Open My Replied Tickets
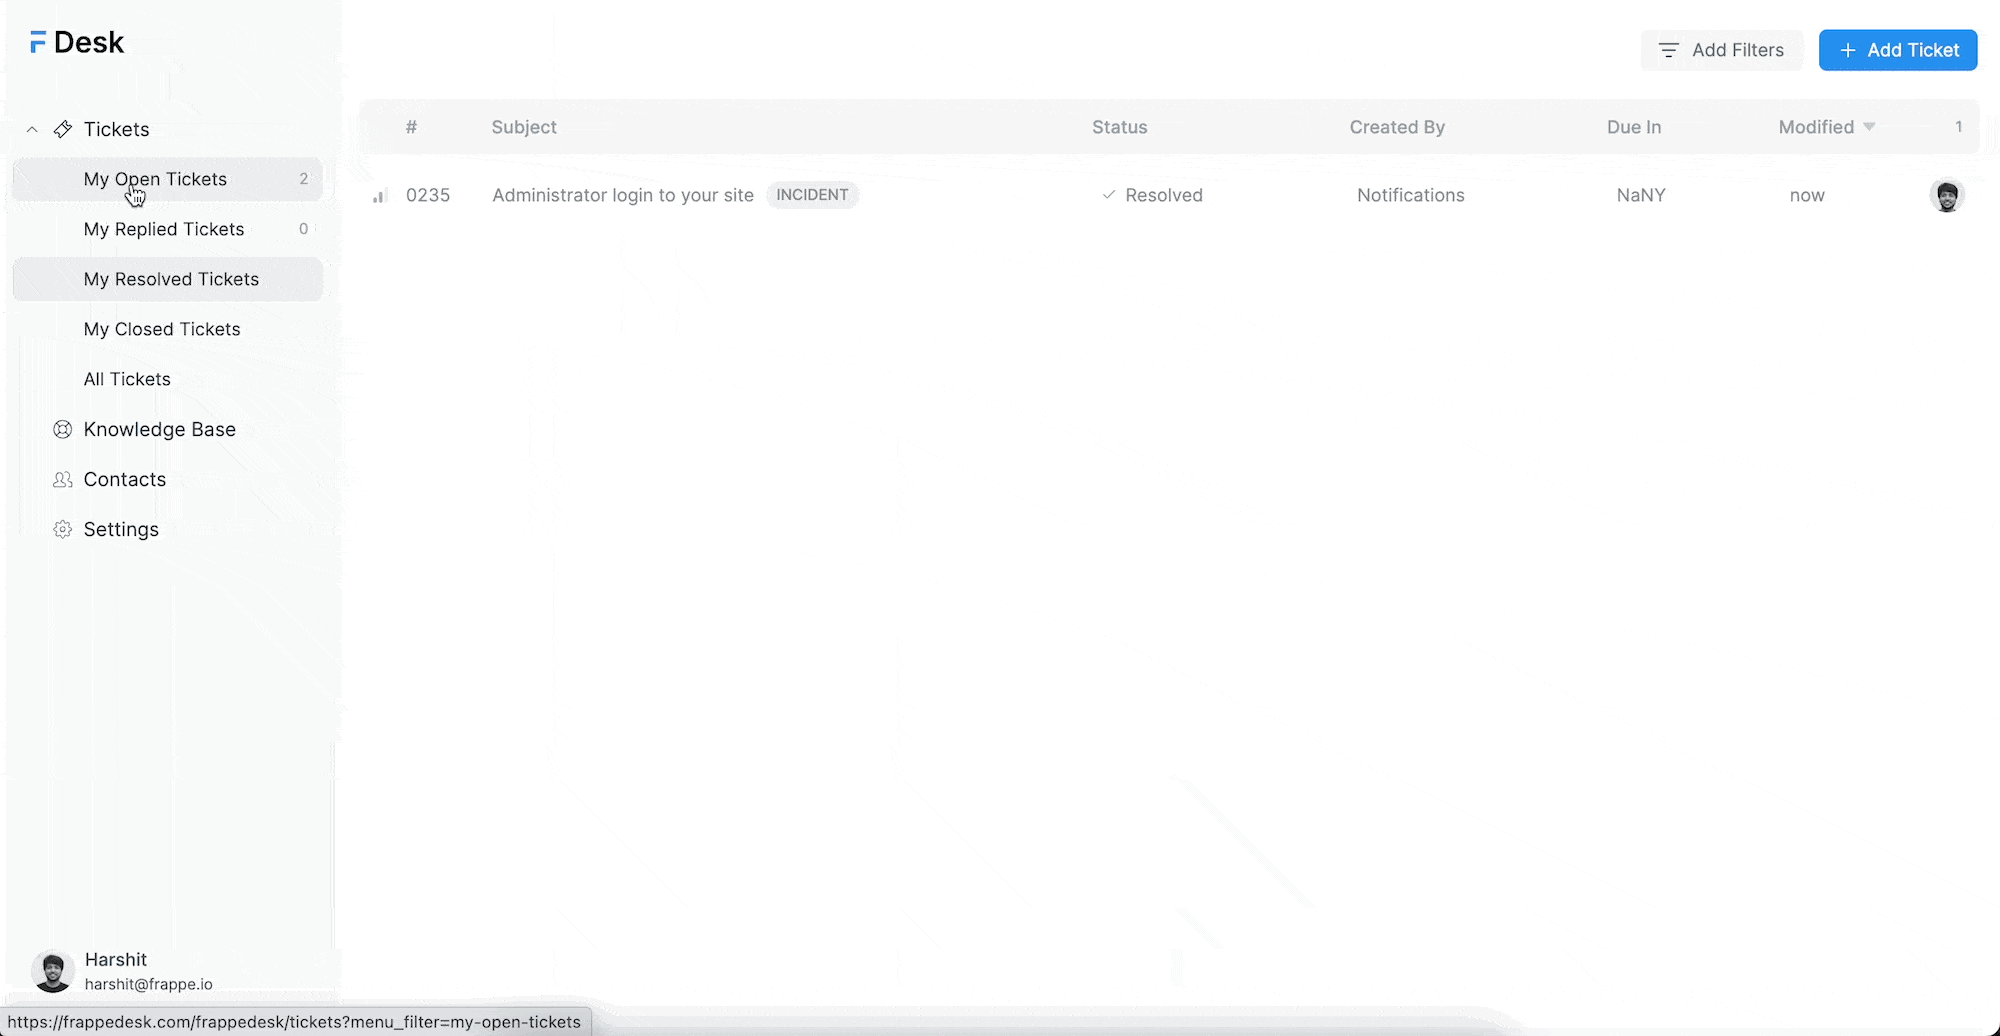 [168, 229]
